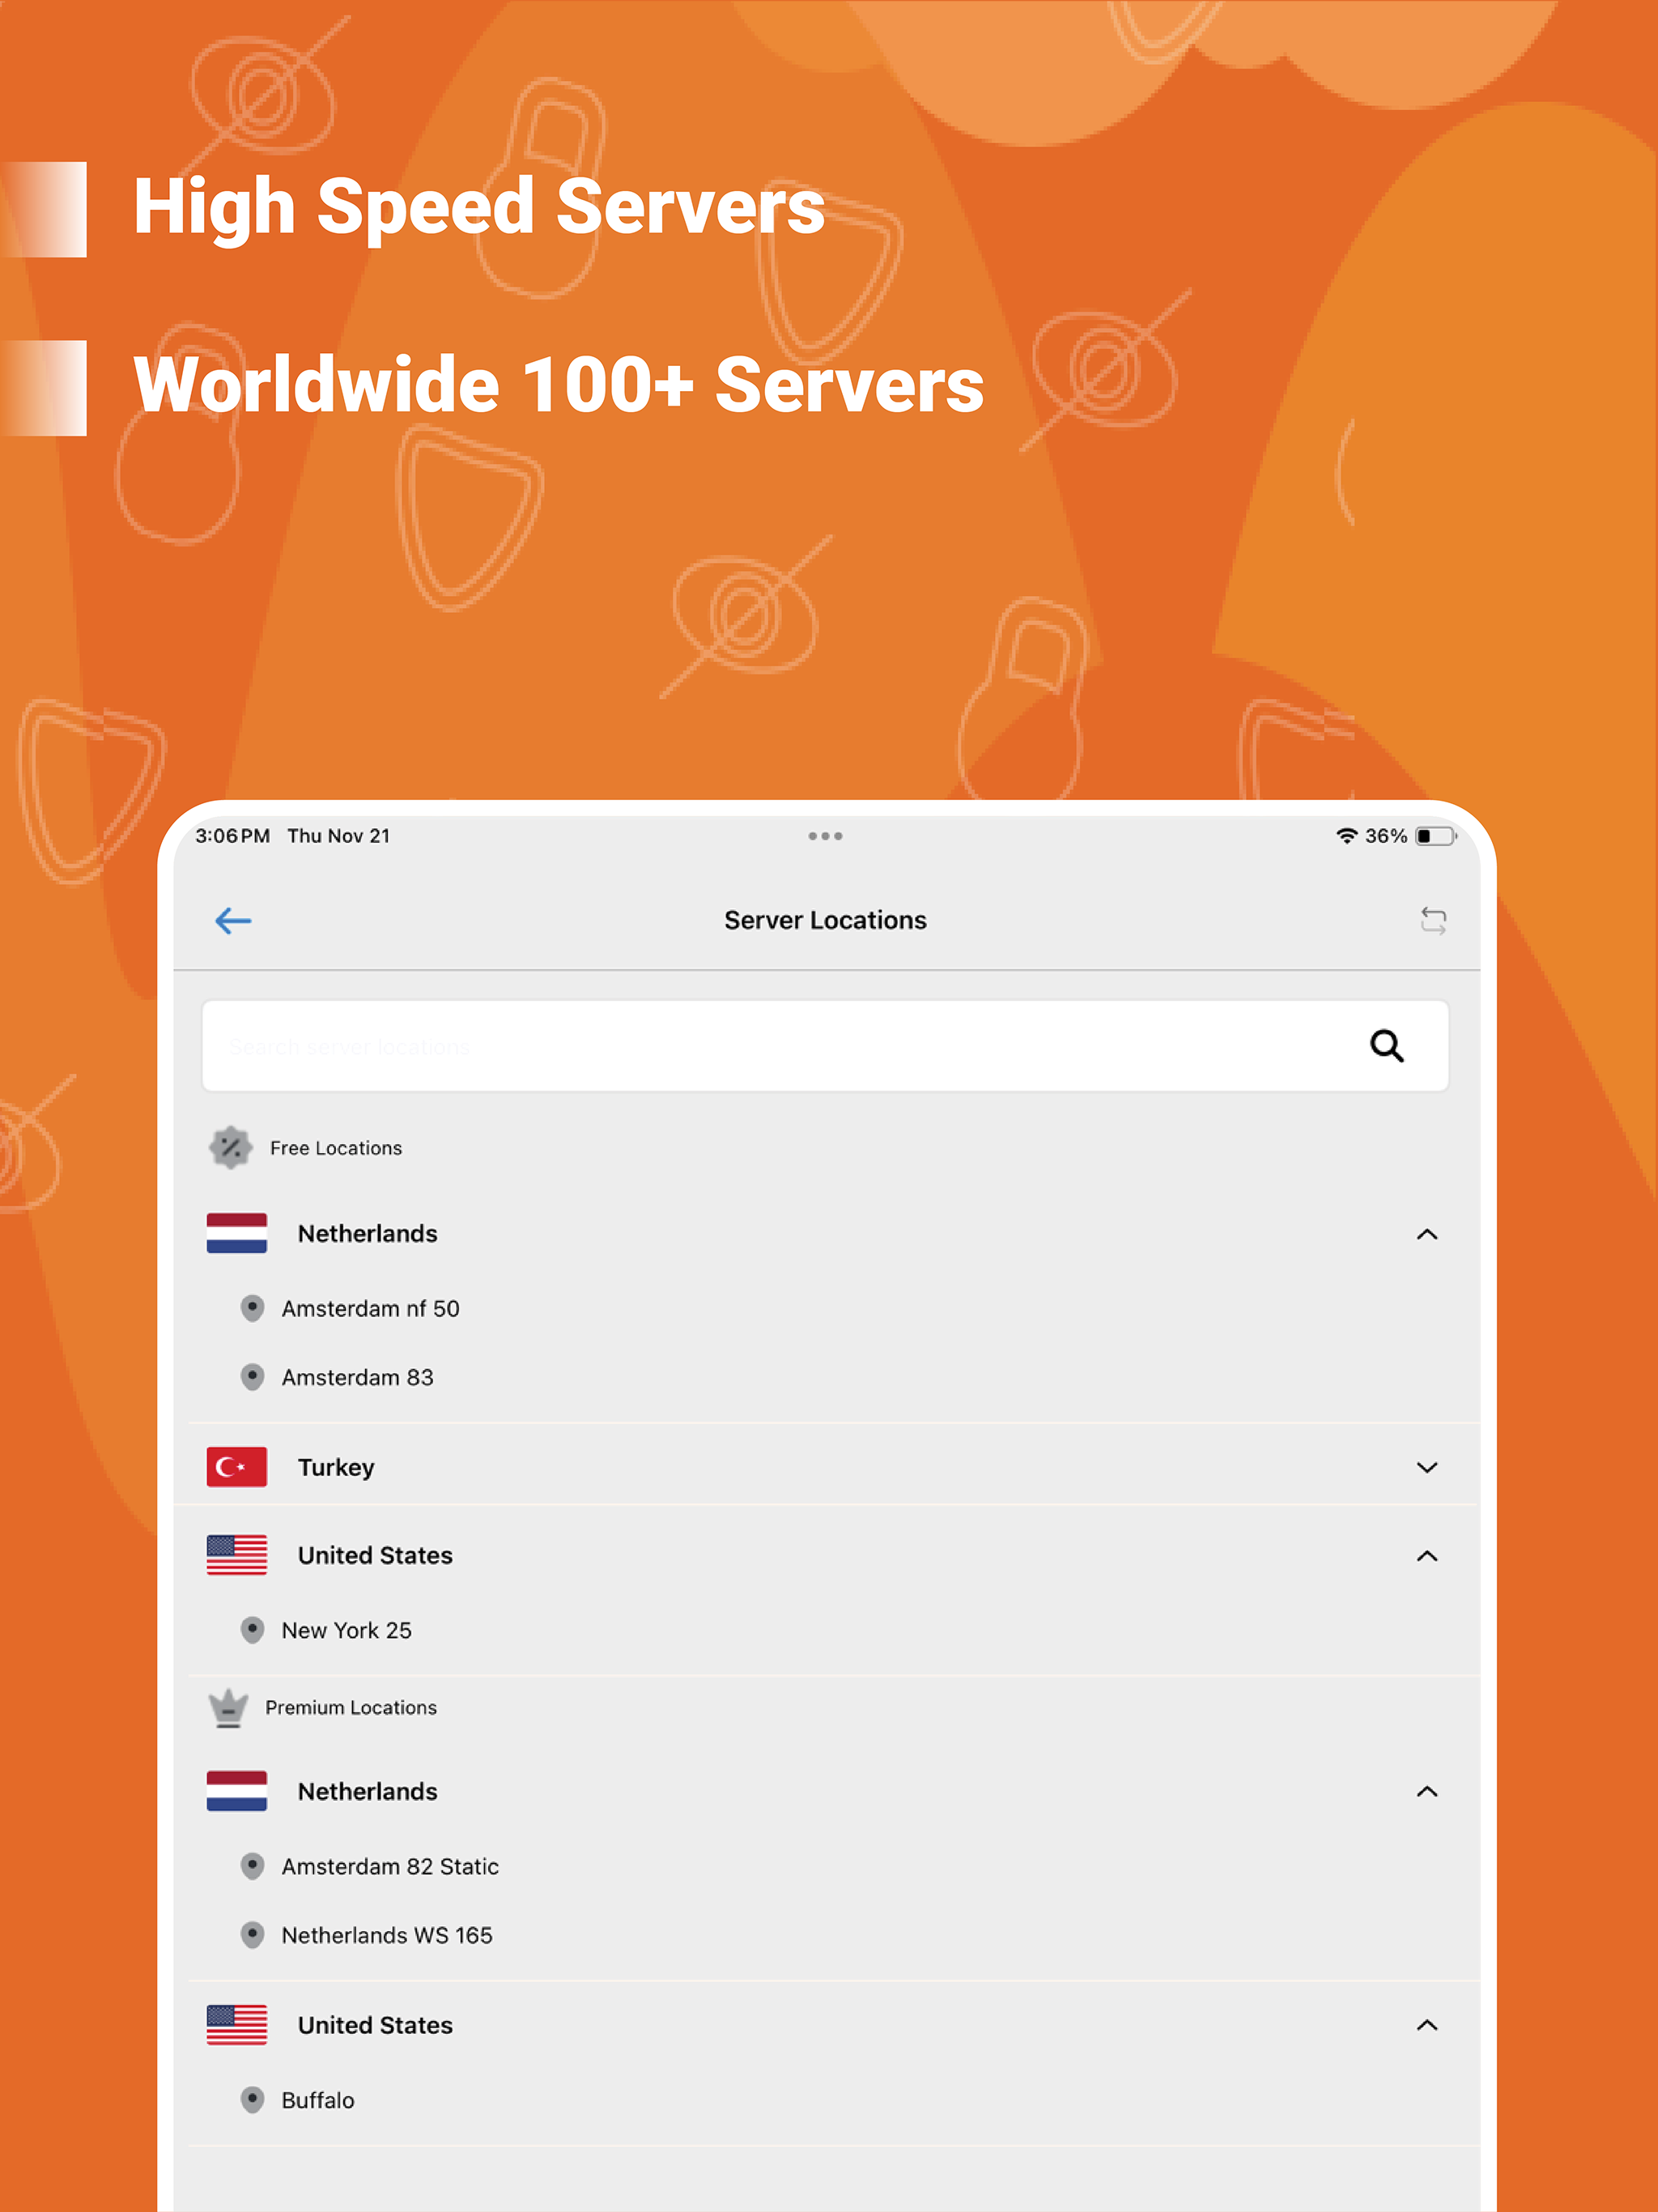Collapse the premium Netherlands chevron
1658x2212 pixels.
click(1427, 1791)
